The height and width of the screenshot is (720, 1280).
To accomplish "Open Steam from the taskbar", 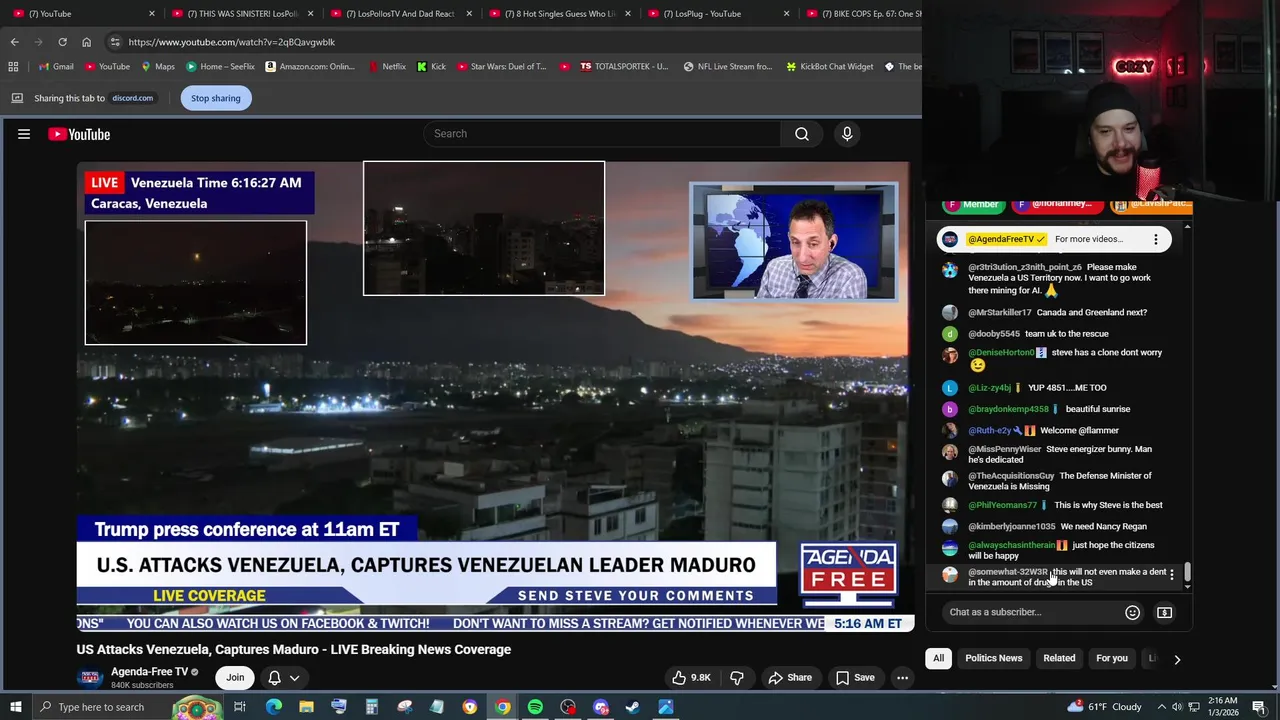I will coord(633,707).
